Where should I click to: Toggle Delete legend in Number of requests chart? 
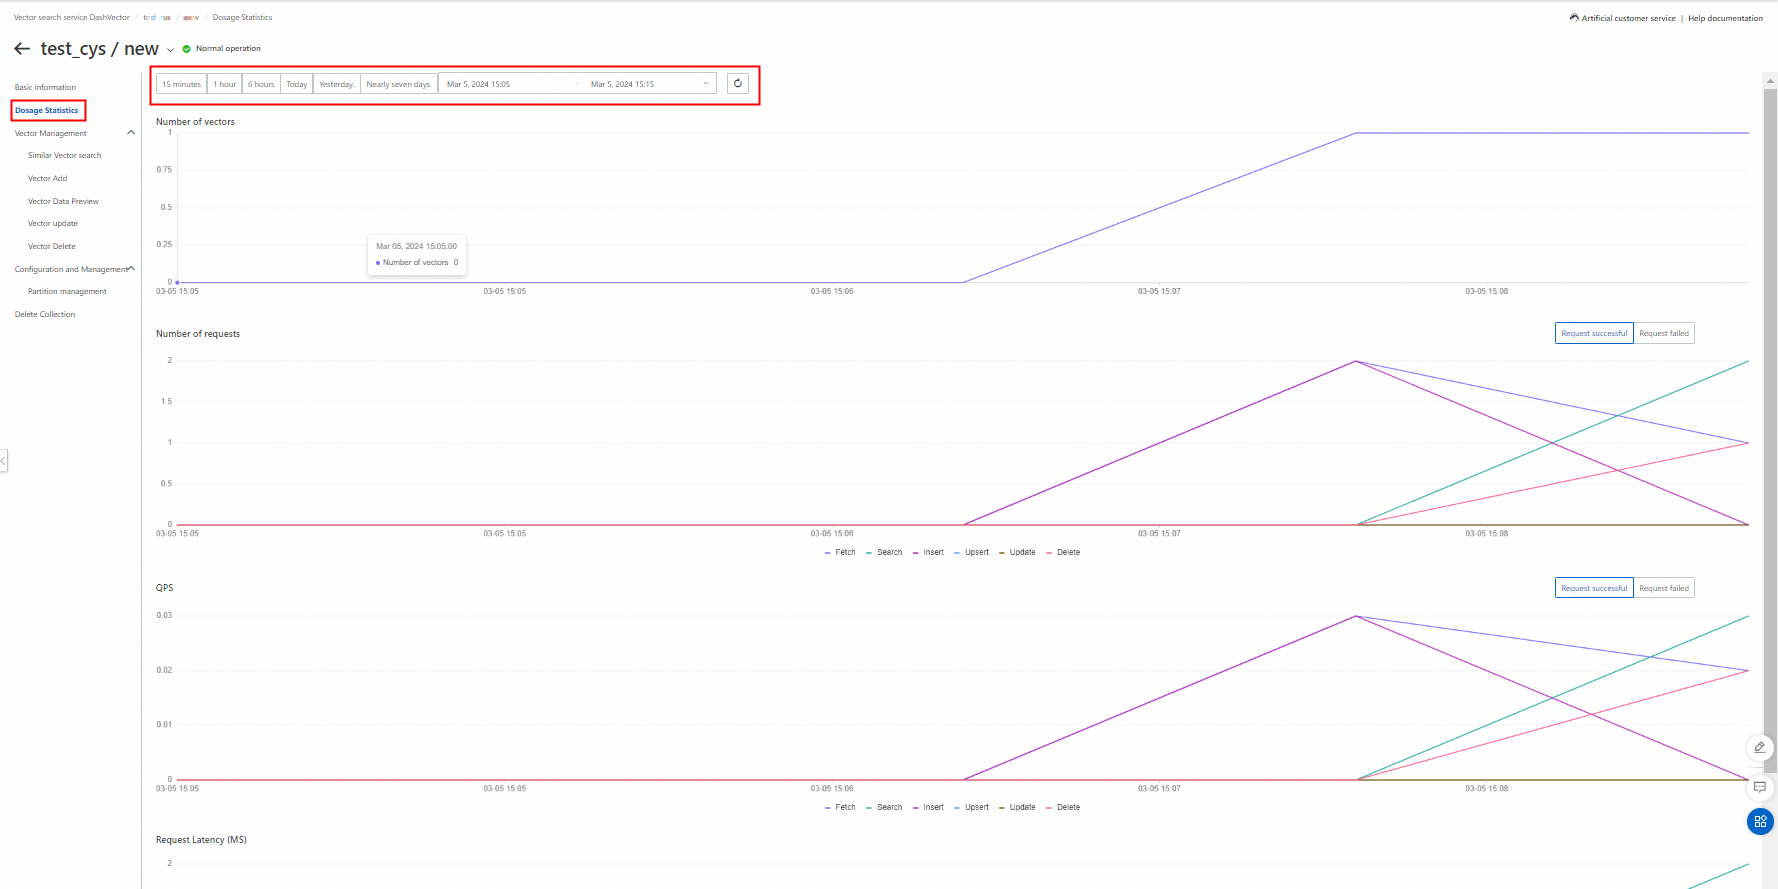click(1063, 552)
